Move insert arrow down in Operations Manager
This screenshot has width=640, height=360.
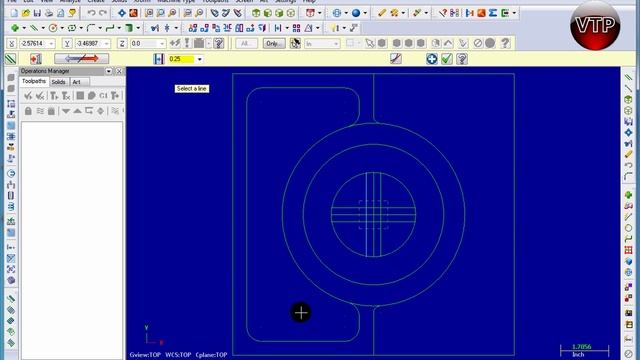[65, 111]
